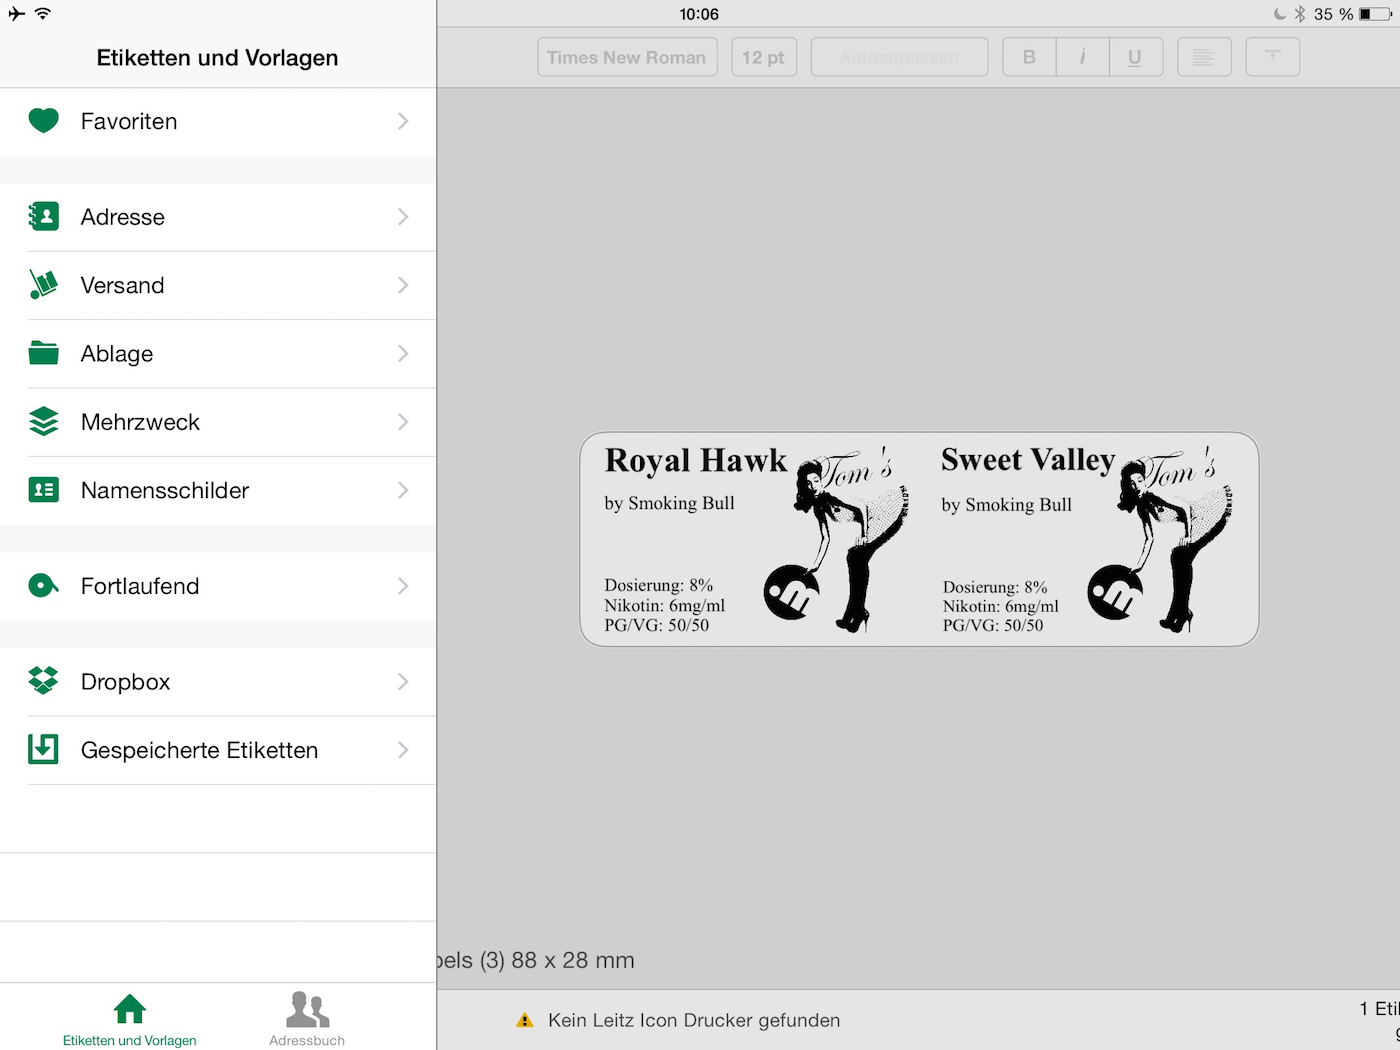1400x1050 pixels.
Task: Expand the Adresse chevron
Action: tap(403, 217)
